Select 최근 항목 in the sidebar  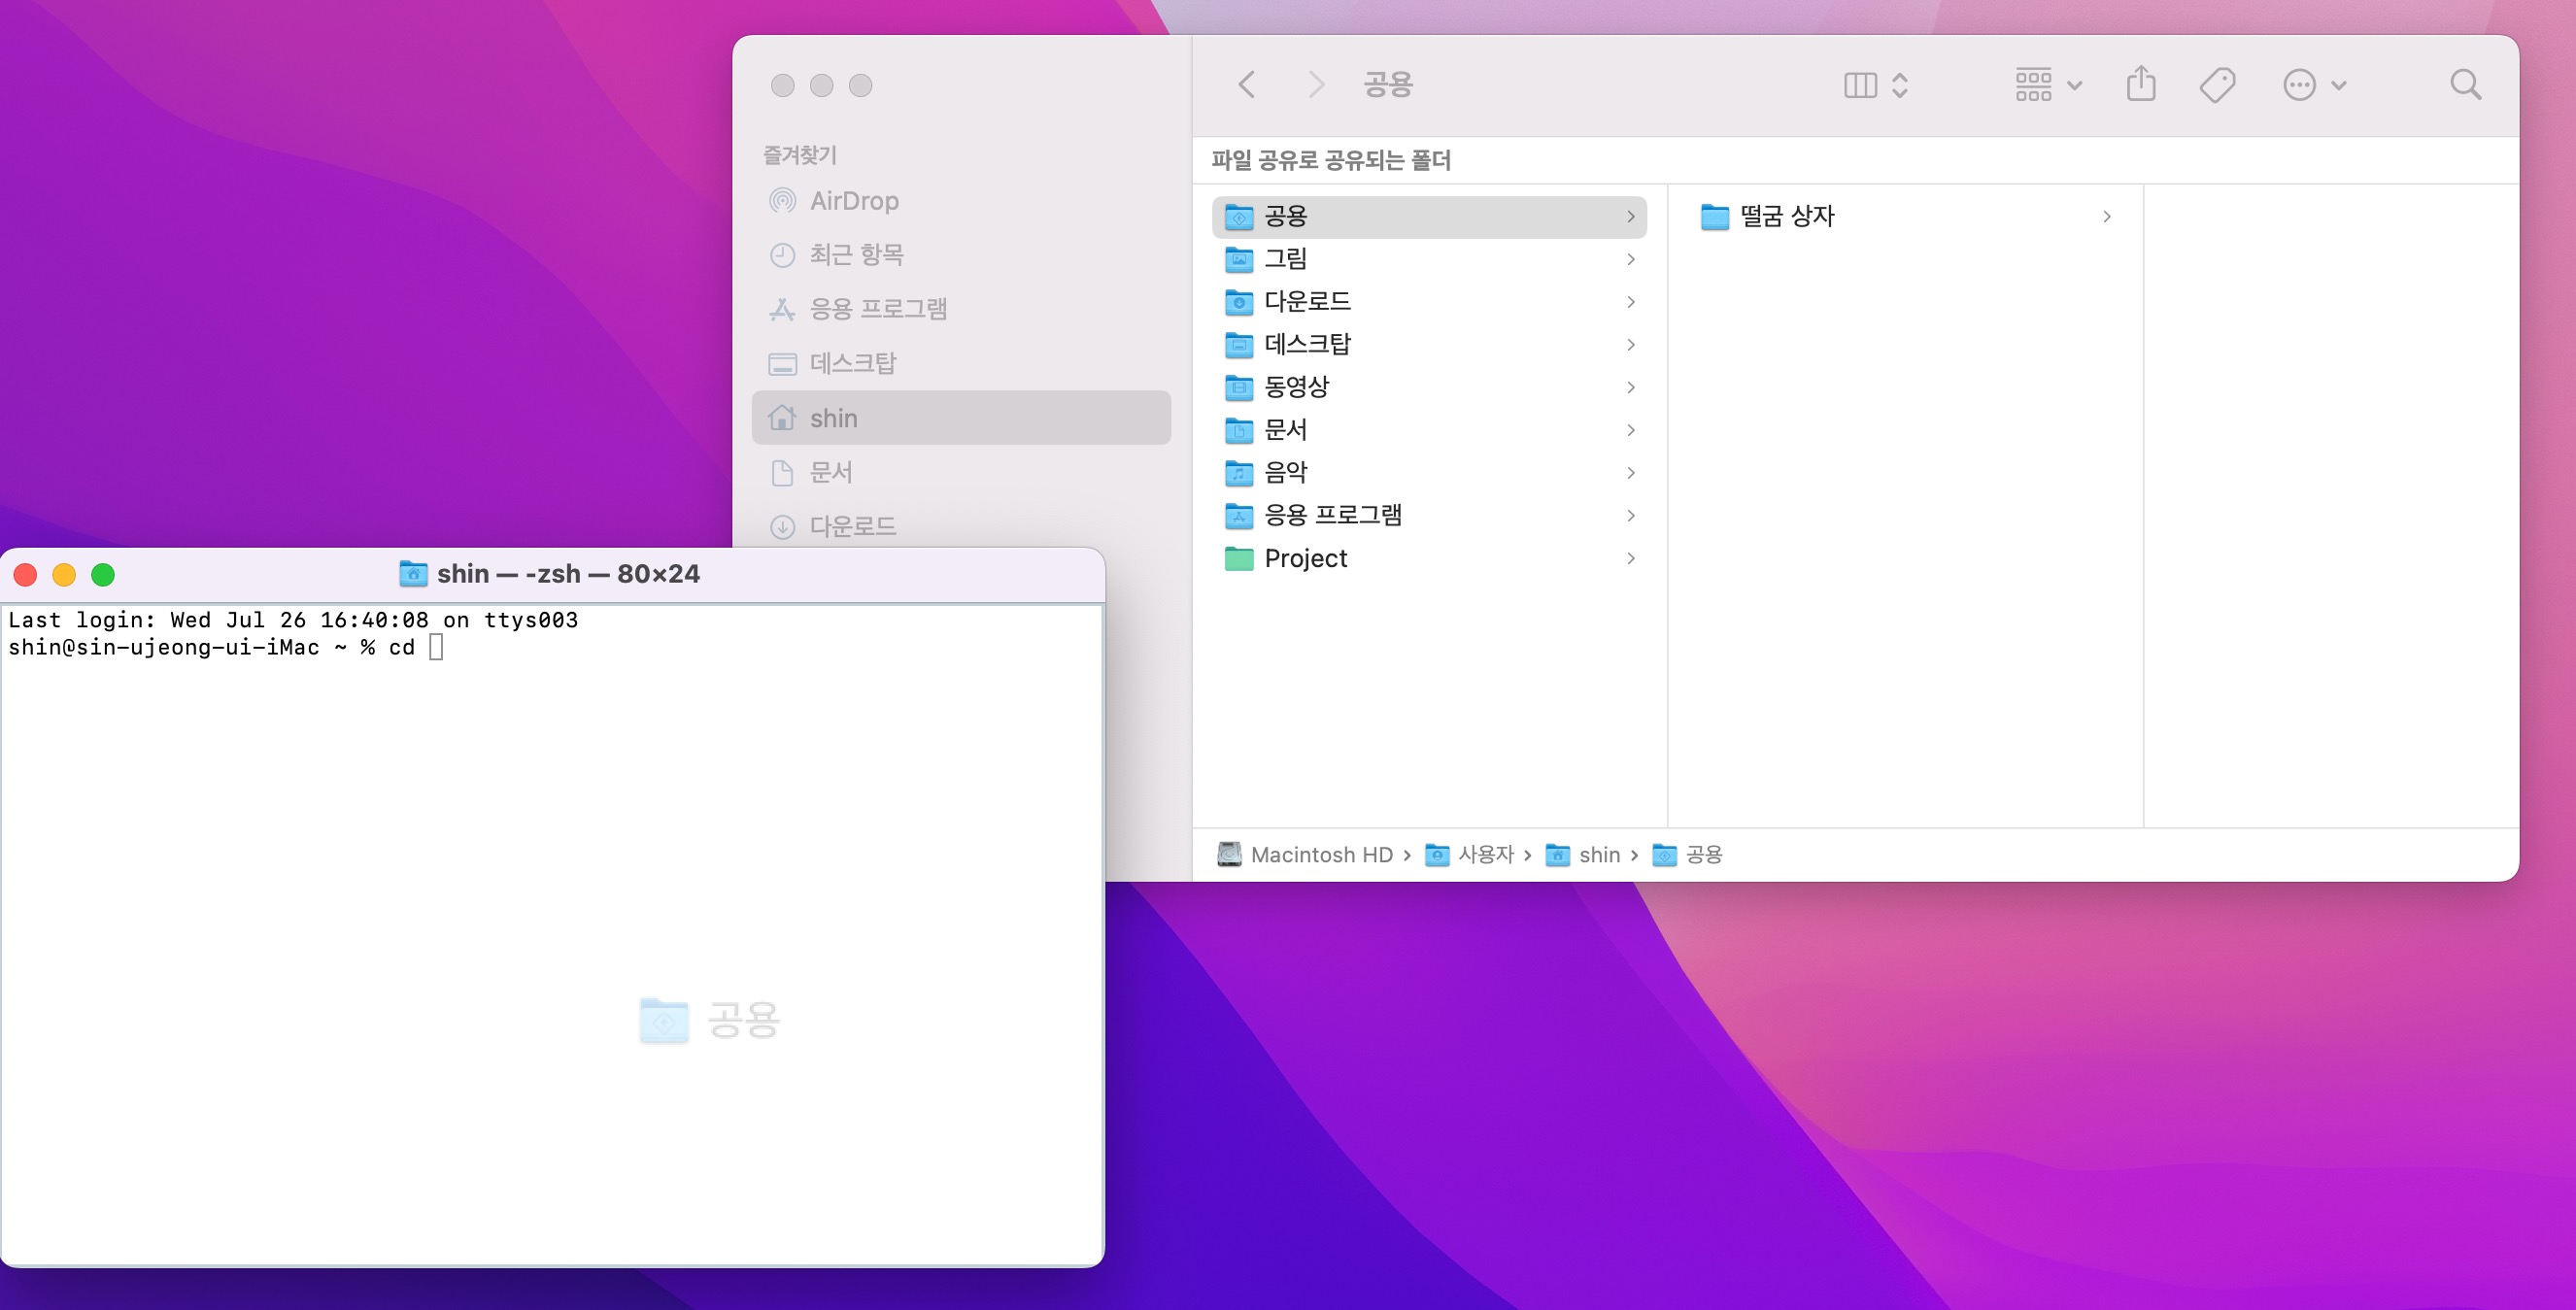pos(855,255)
